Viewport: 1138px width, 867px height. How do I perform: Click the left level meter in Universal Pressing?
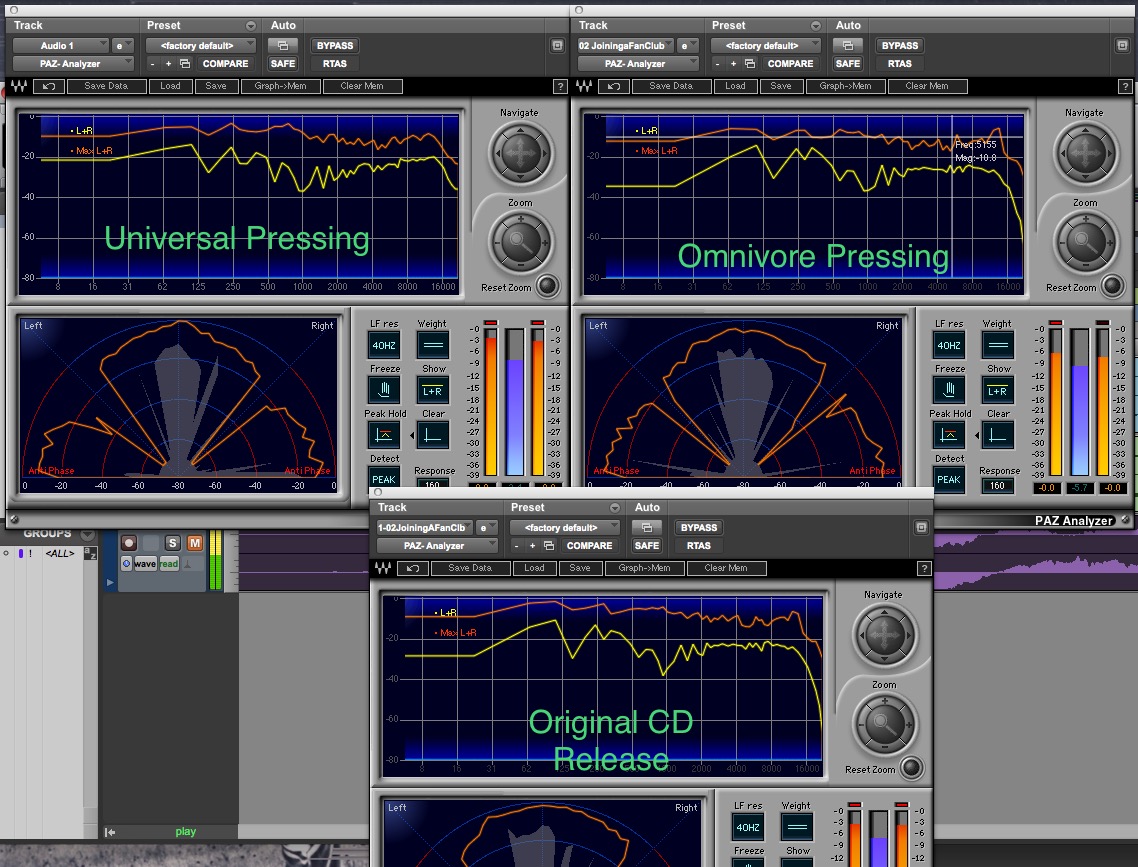(x=491, y=402)
